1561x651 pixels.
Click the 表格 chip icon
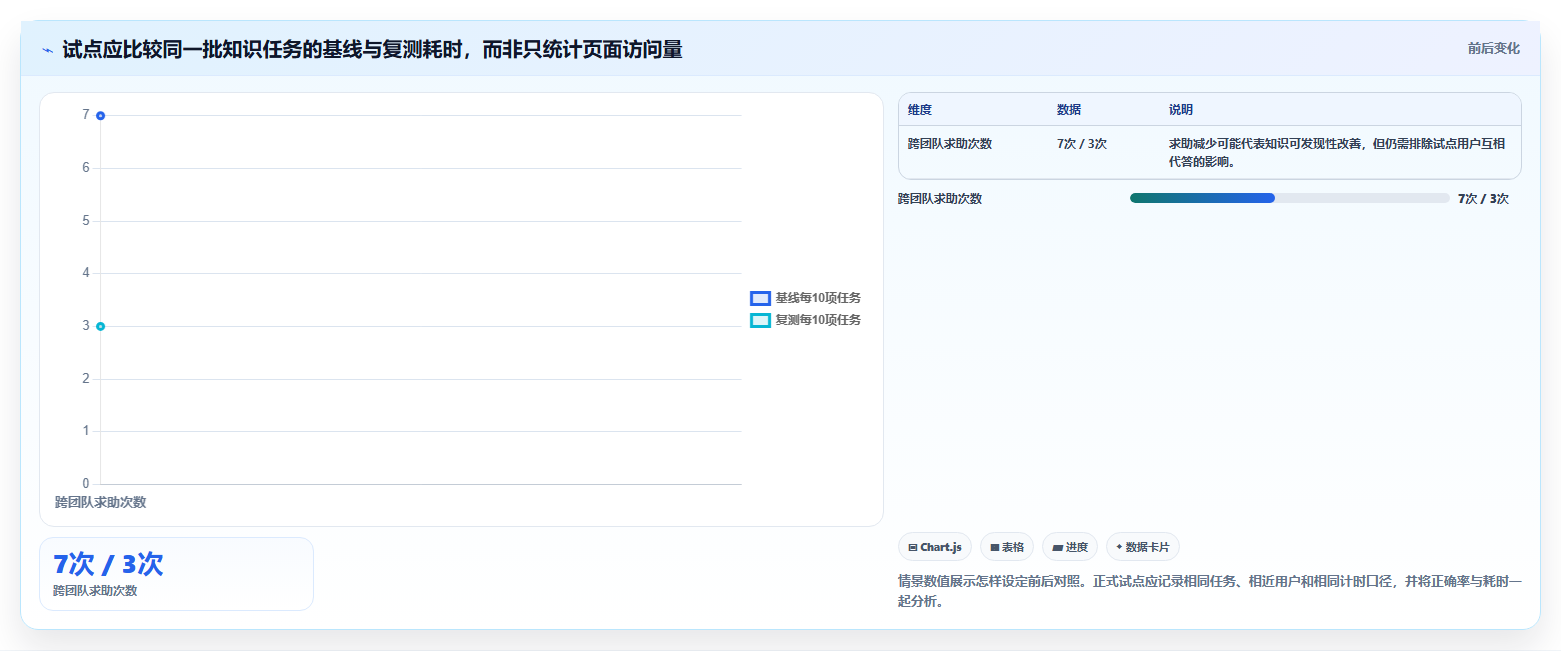pos(994,547)
